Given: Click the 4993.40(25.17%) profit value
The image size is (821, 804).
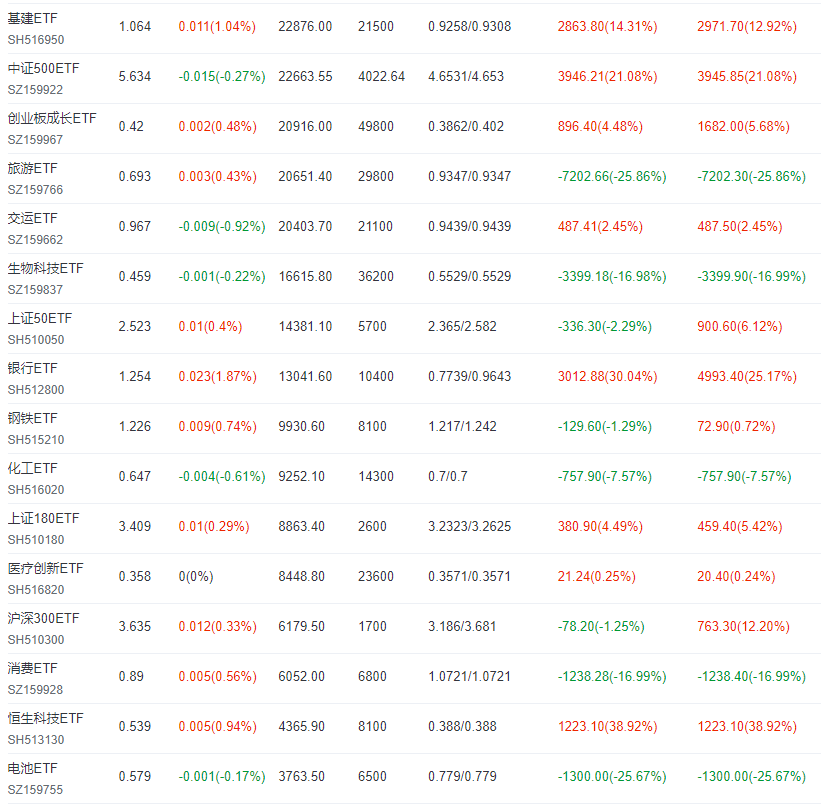Looking at the screenshot, I should (x=747, y=376).
